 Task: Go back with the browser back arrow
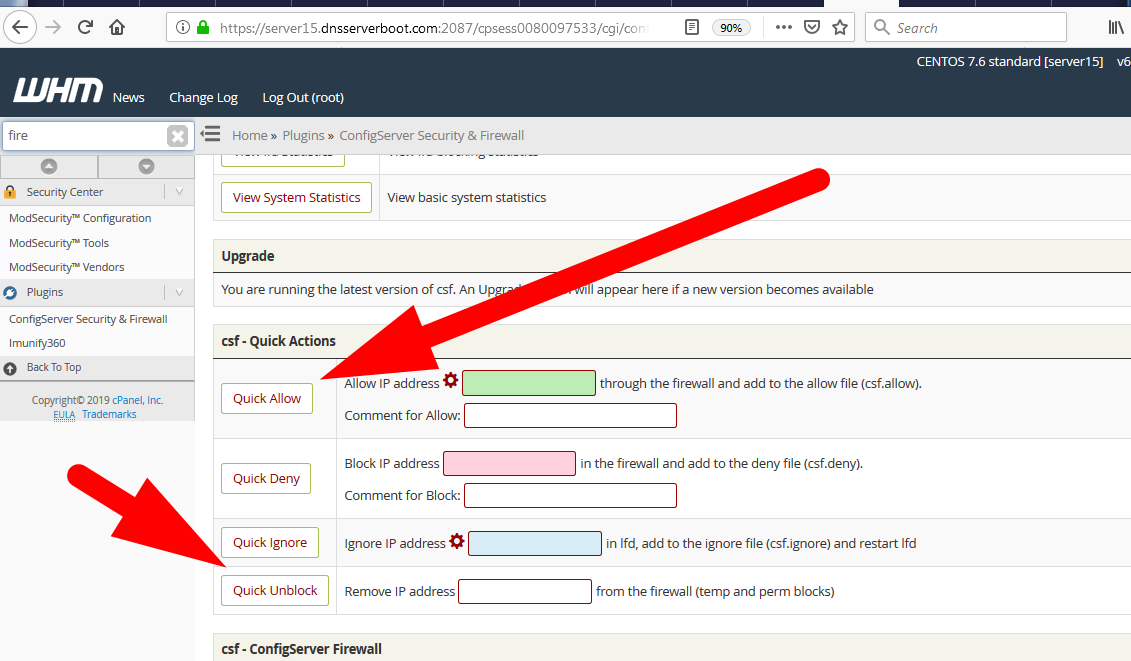[x=19, y=28]
